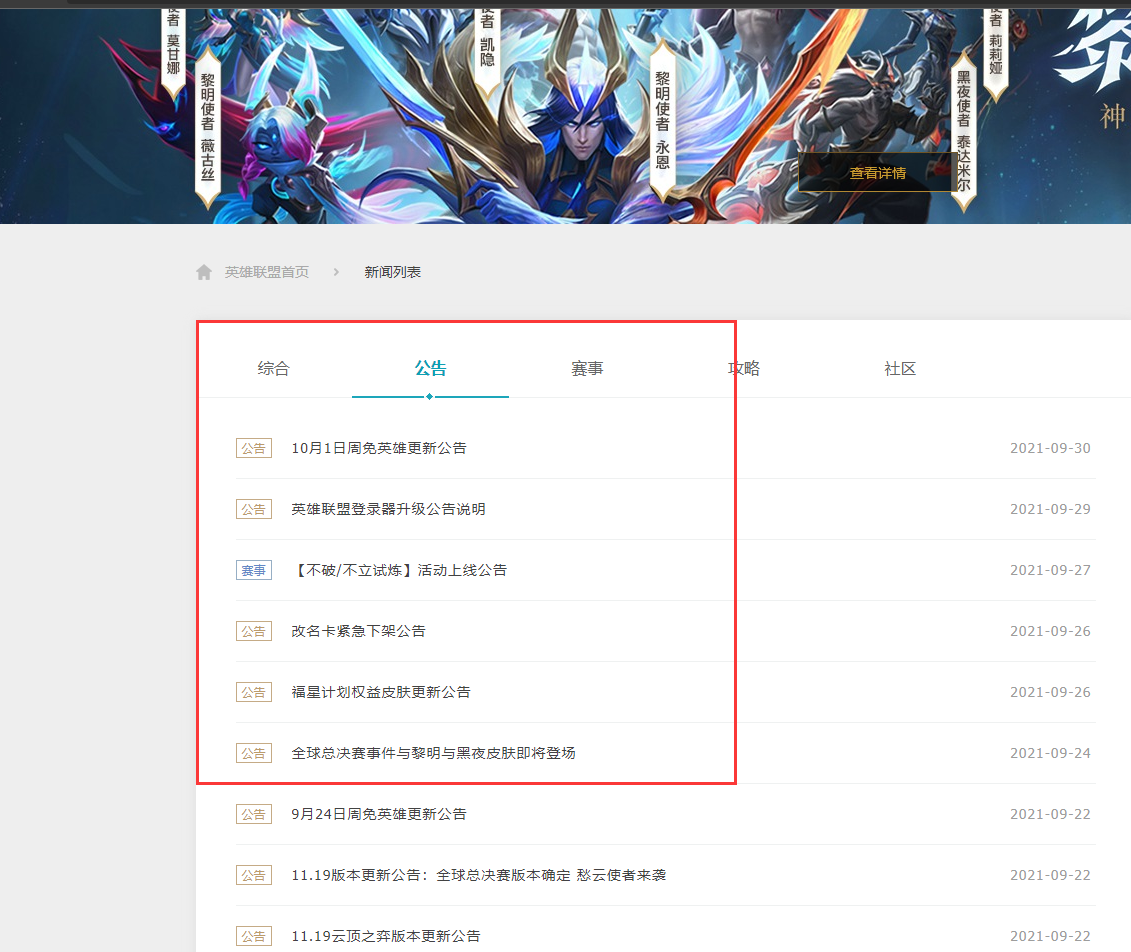Open 11.19版本更新公告 愁云使者来袭 article
This screenshot has height=952, width=1131.
pyautogui.click(x=479, y=875)
